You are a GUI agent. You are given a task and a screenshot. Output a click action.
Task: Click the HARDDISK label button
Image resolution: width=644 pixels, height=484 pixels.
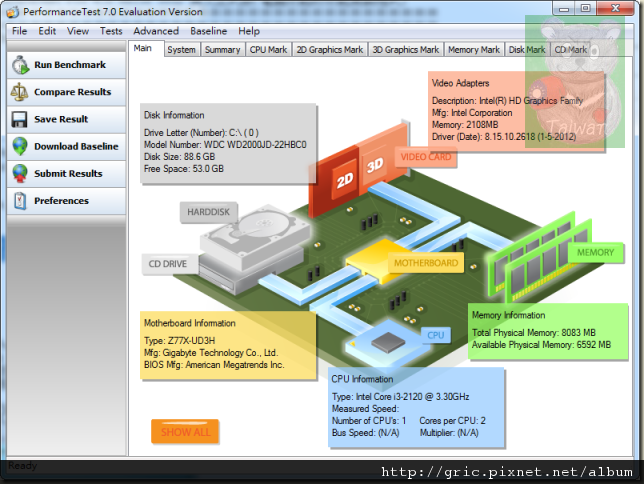[209, 212]
